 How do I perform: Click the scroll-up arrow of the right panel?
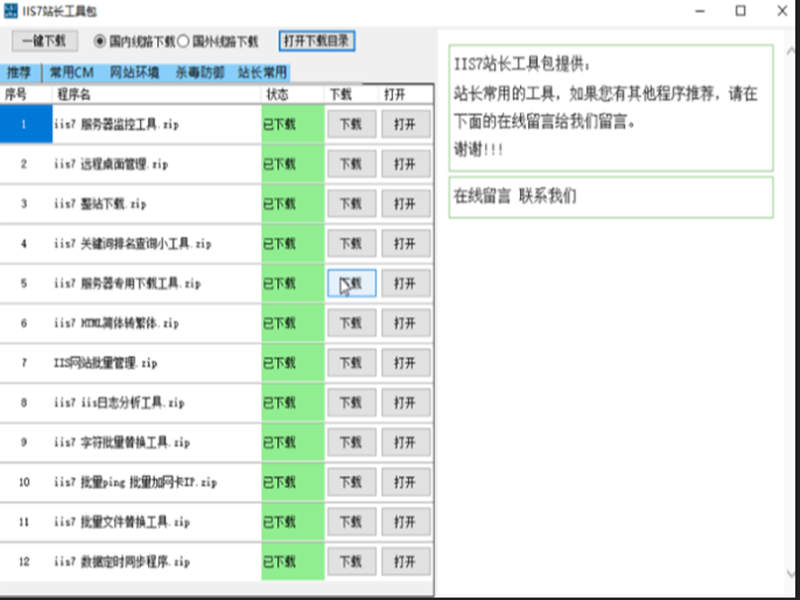pyautogui.click(x=791, y=51)
